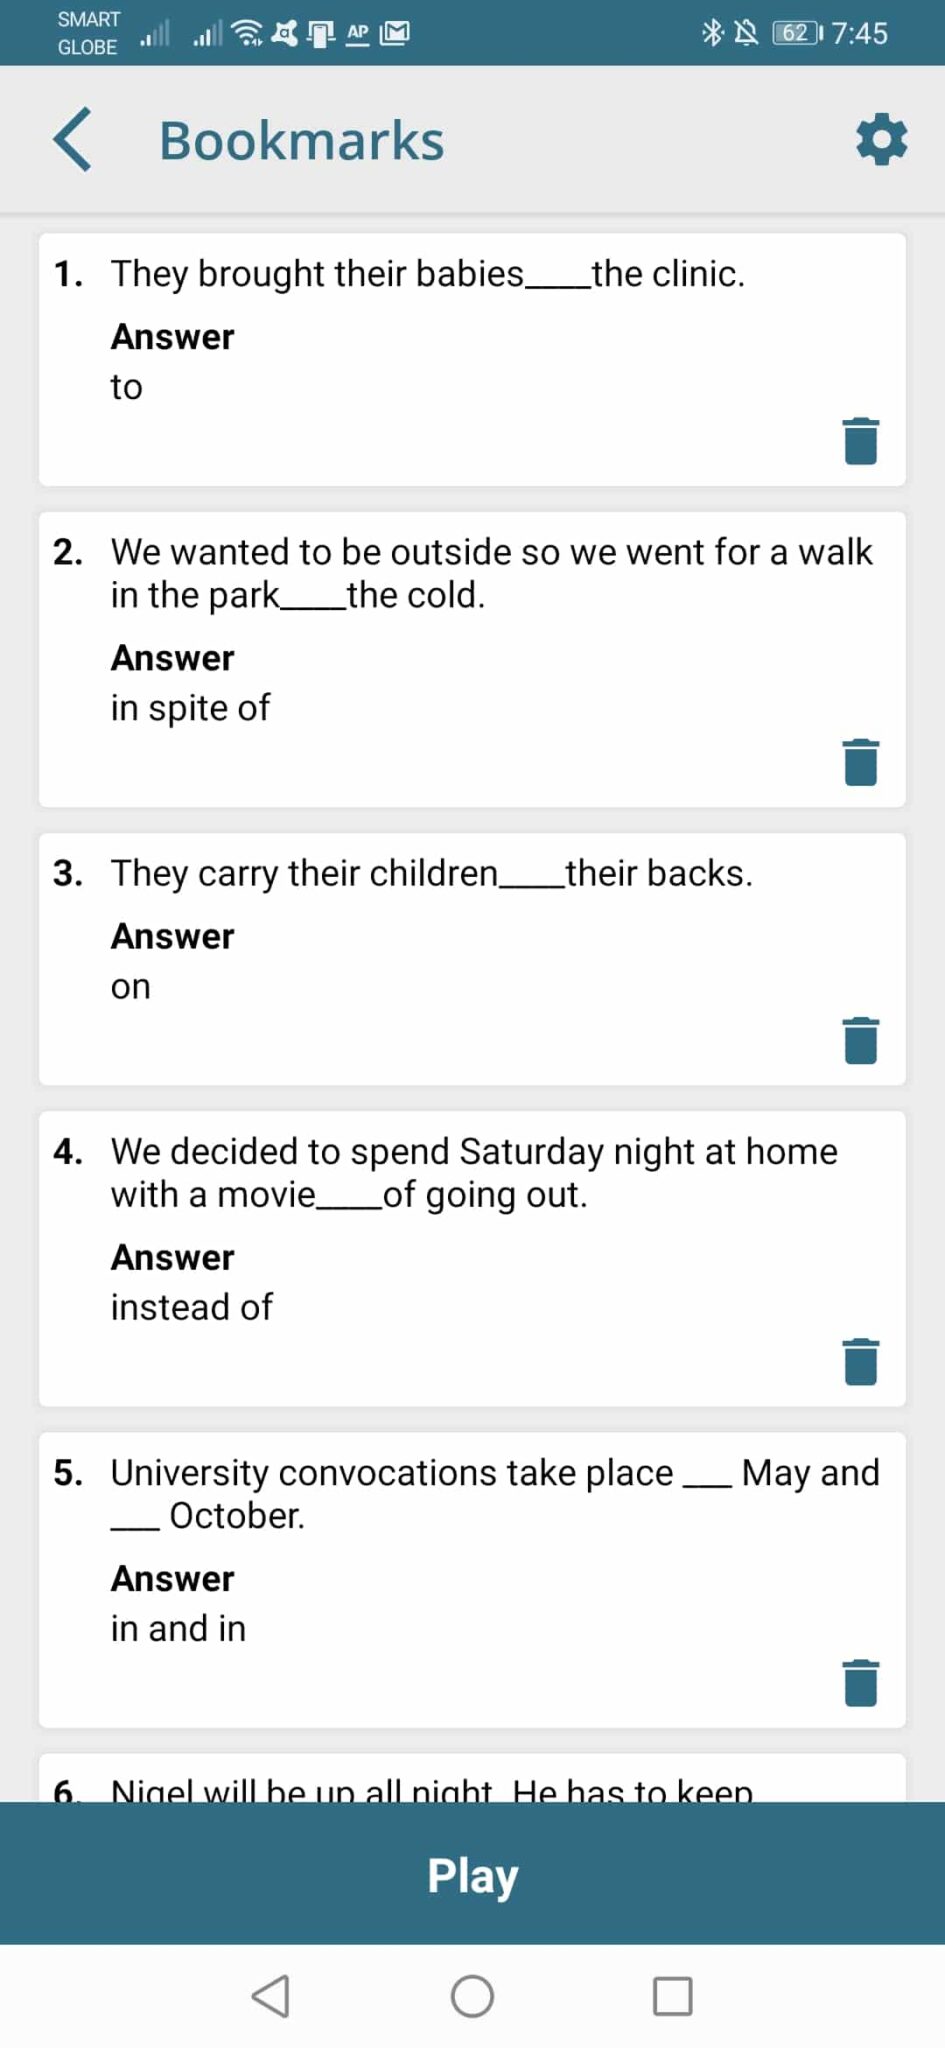Open question 5 about May and October
The image size is (945, 2048).
(495, 1494)
